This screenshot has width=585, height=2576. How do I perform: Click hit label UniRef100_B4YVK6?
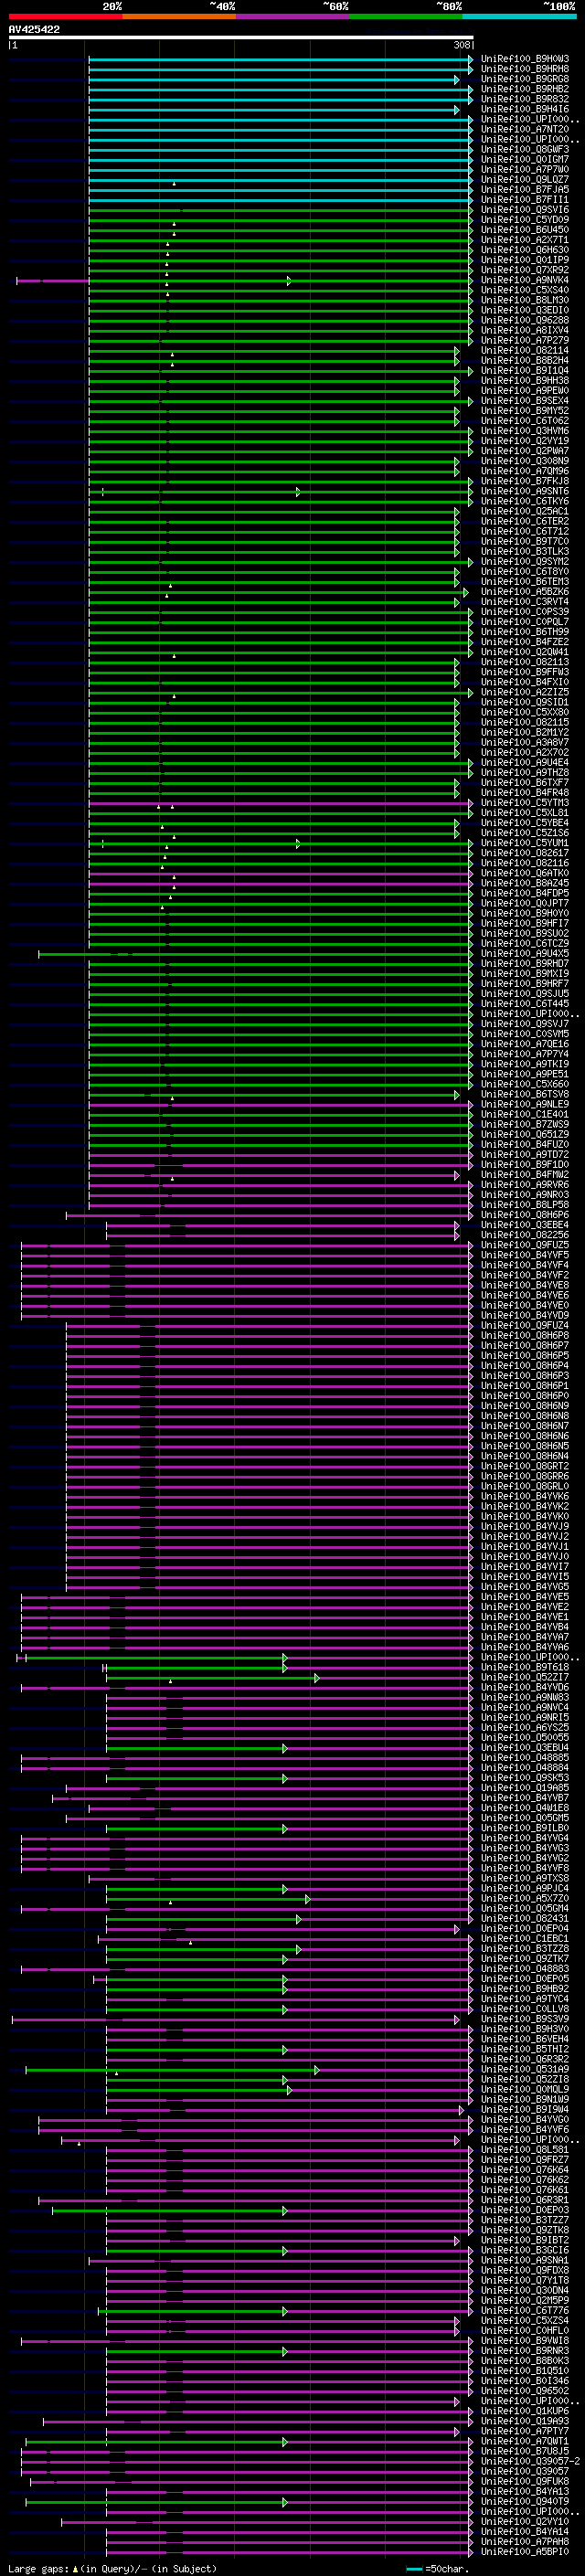(524, 1496)
